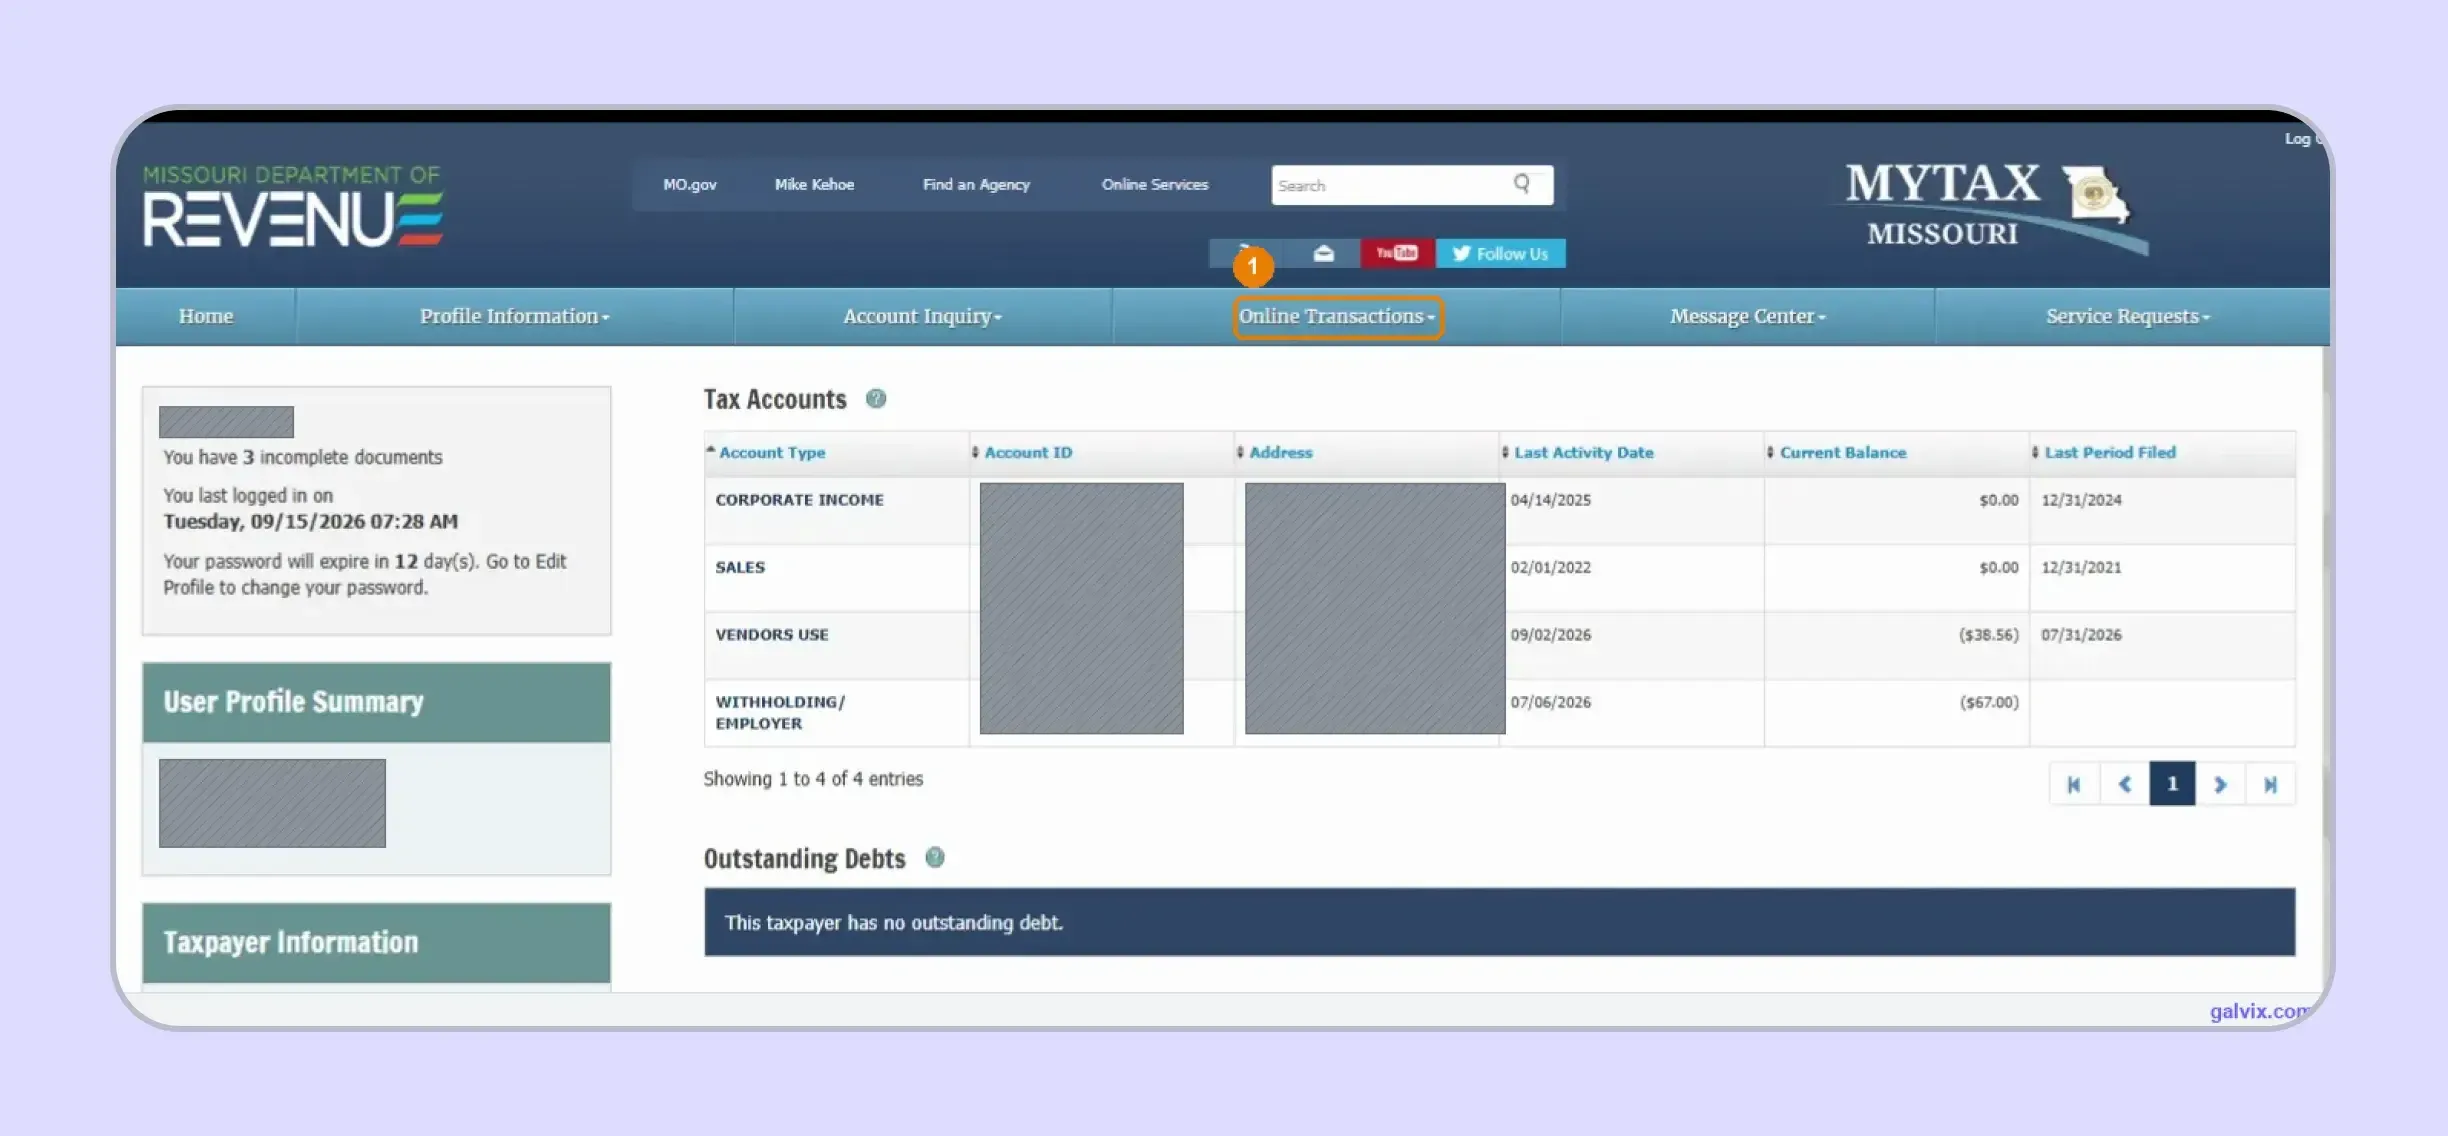Select the CORPORATE INCOME account row
The width and height of the screenshot is (2448, 1136).
click(1500, 511)
